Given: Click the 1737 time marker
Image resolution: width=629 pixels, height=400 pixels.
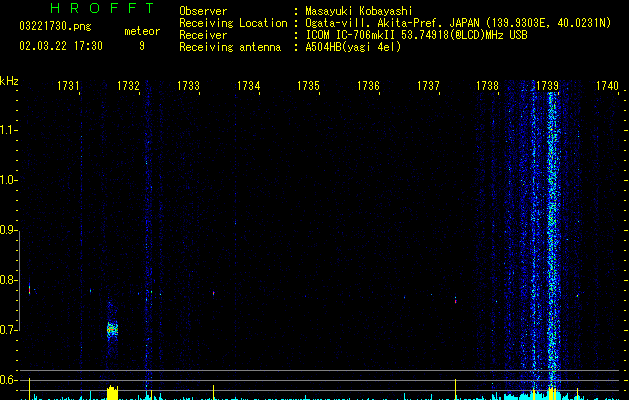Looking at the screenshot, I should pyautogui.click(x=428, y=86).
